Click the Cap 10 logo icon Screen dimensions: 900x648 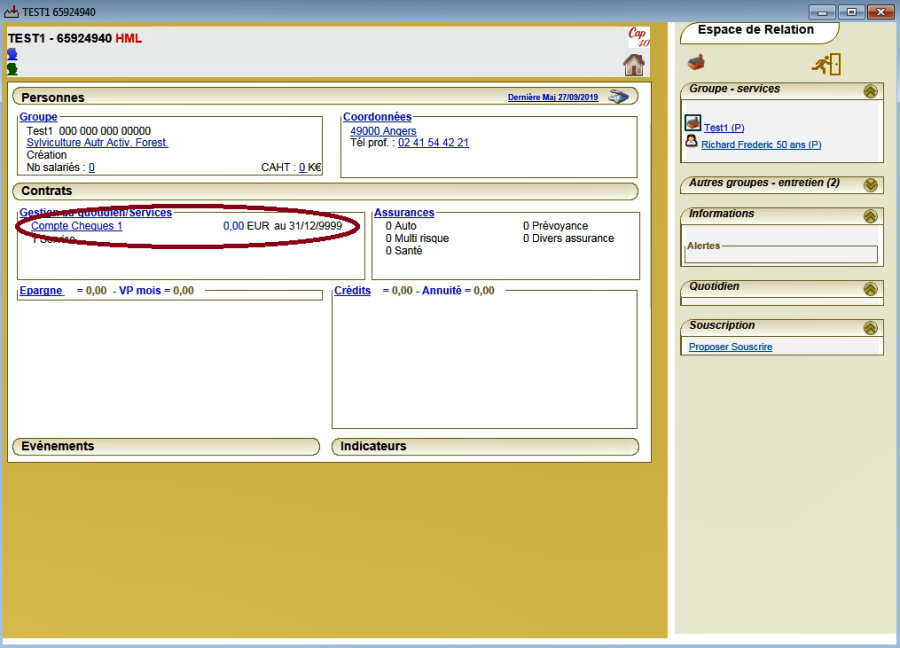coord(637,37)
